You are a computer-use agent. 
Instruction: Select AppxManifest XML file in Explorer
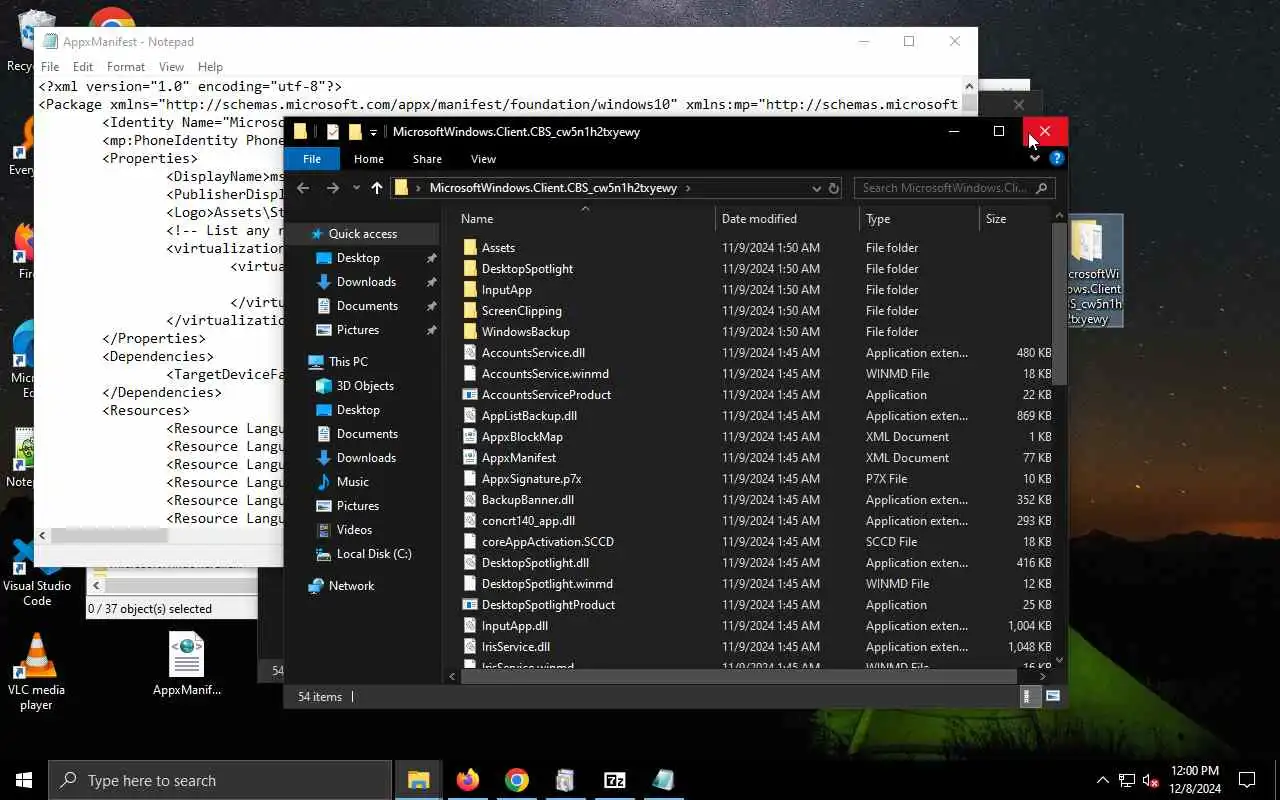518,458
